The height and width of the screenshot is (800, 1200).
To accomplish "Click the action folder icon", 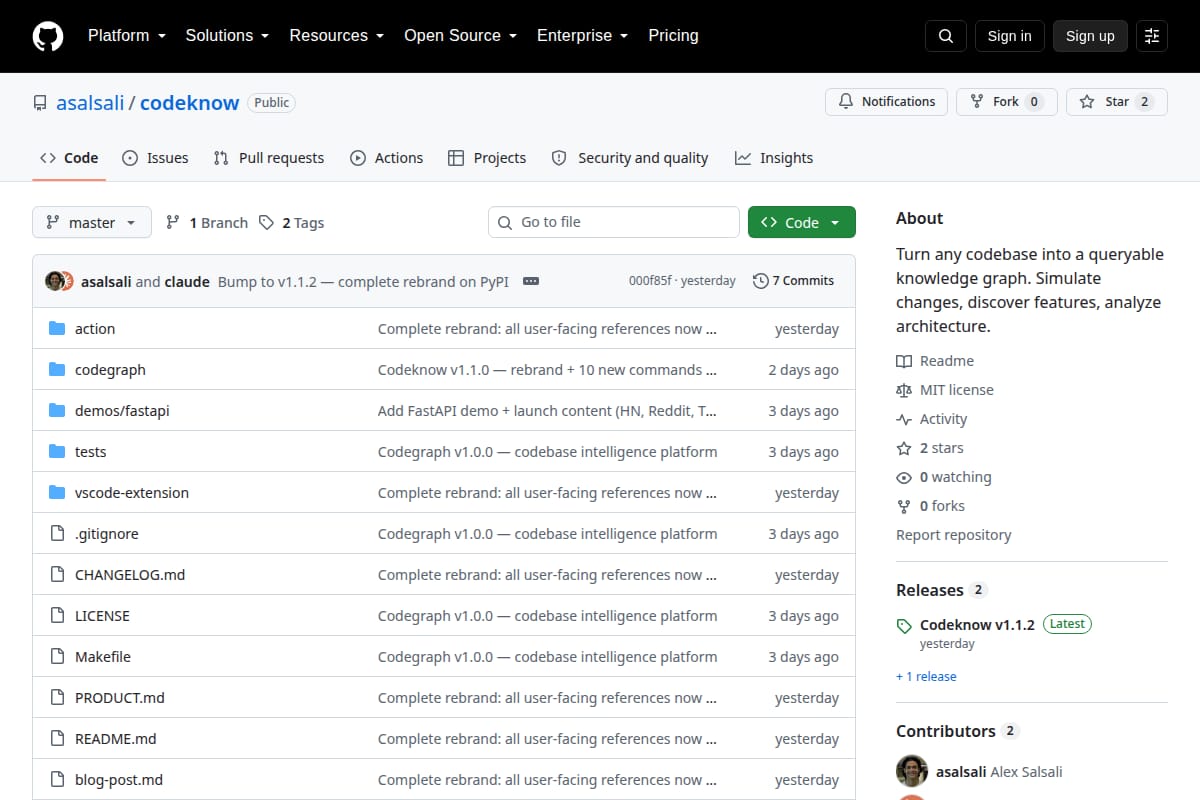I will point(57,329).
